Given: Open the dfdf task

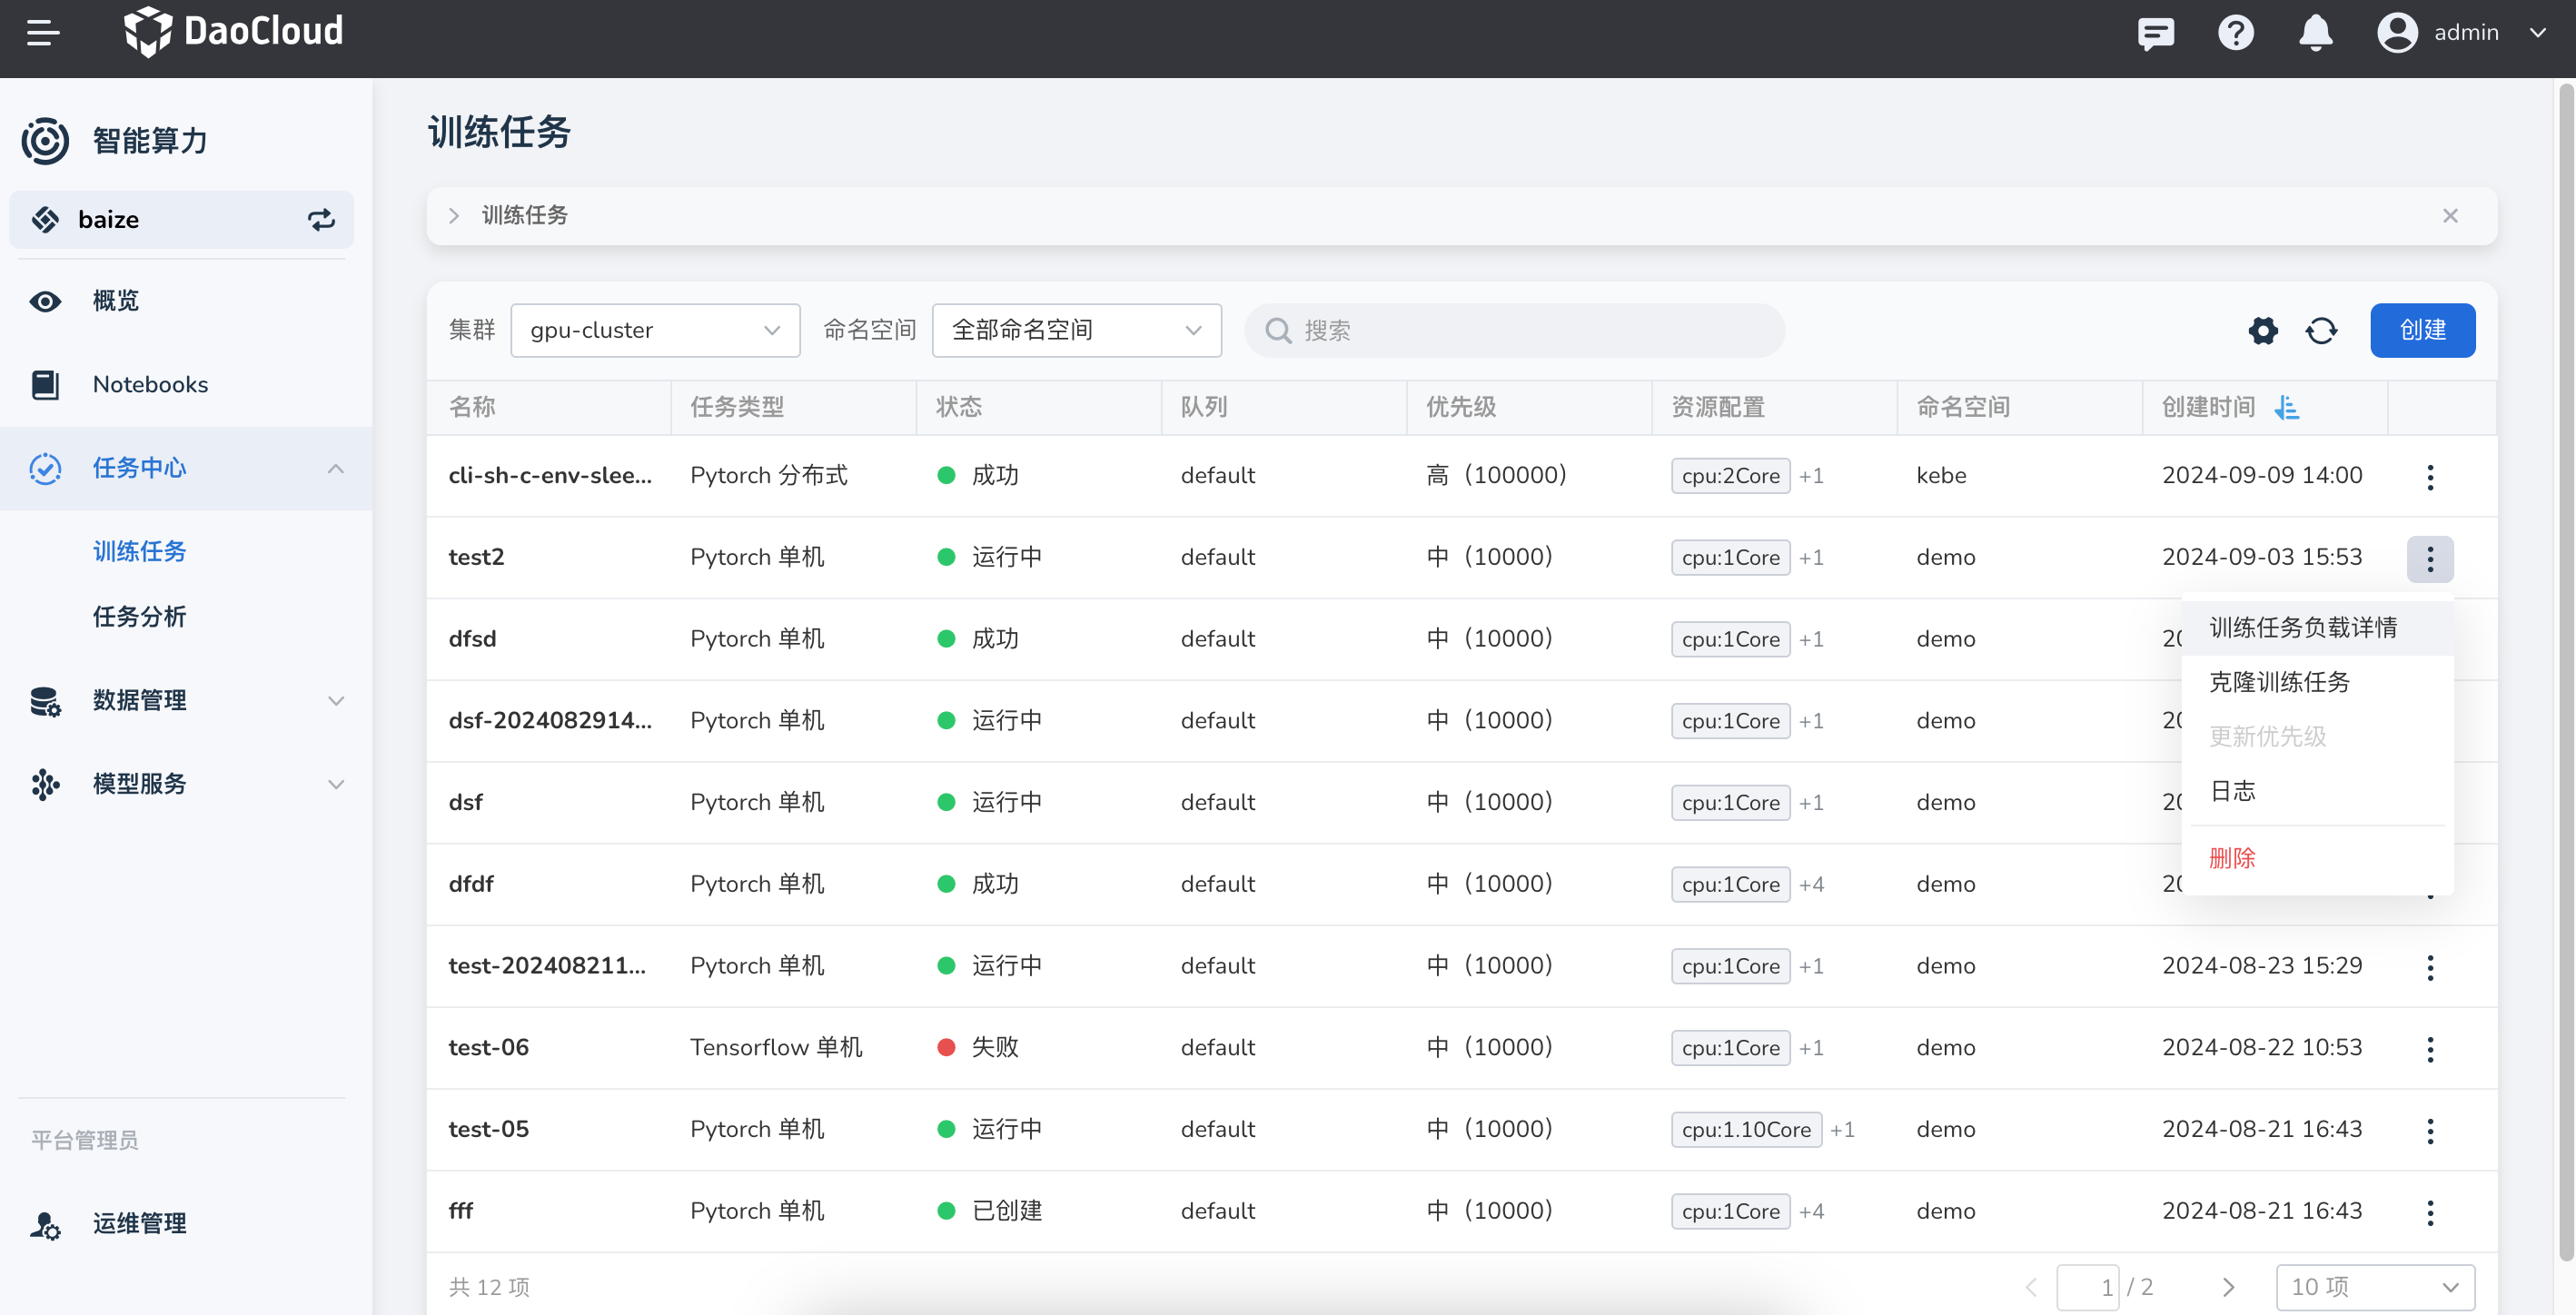Looking at the screenshot, I should tap(471, 884).
